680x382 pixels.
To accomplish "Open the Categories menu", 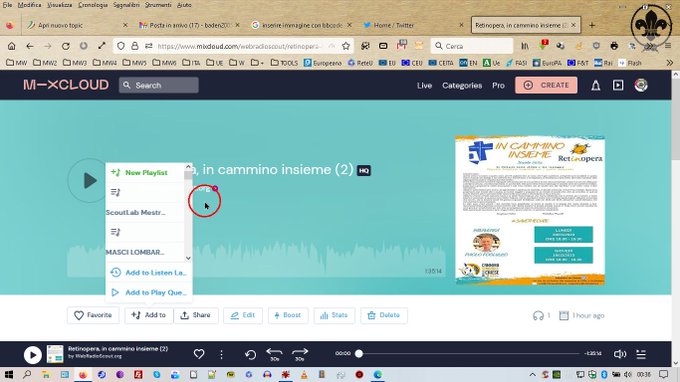I will pyautogui.click(x=462, y=85).
